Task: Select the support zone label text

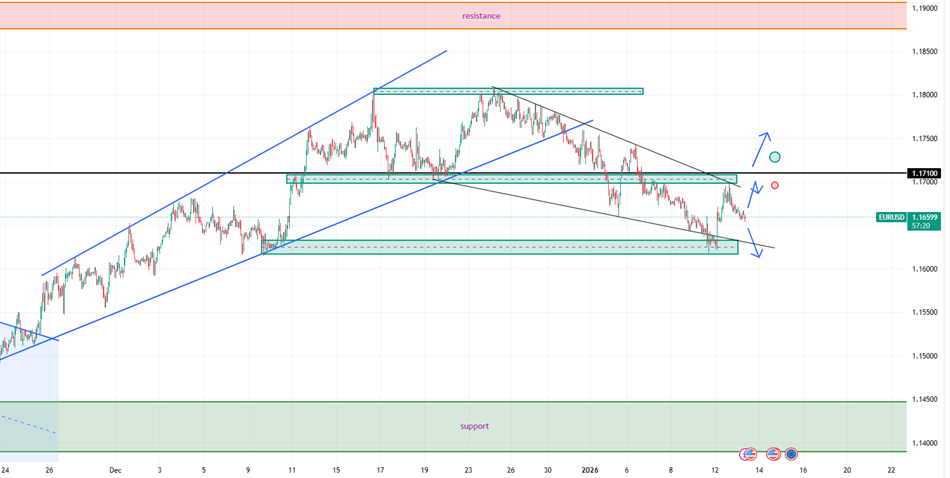Action: click(474, 427)
